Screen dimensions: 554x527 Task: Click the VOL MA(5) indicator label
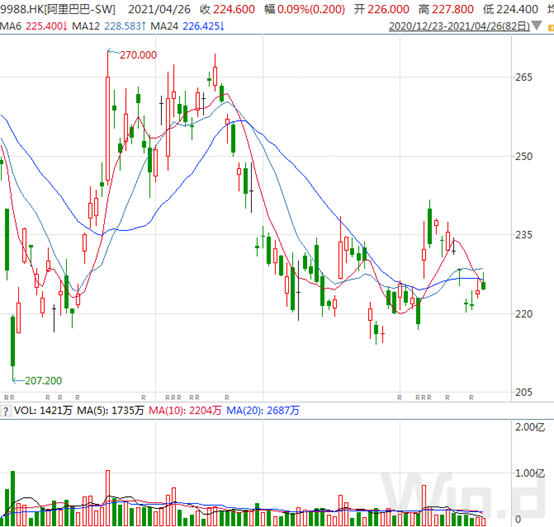coord(111,410)
